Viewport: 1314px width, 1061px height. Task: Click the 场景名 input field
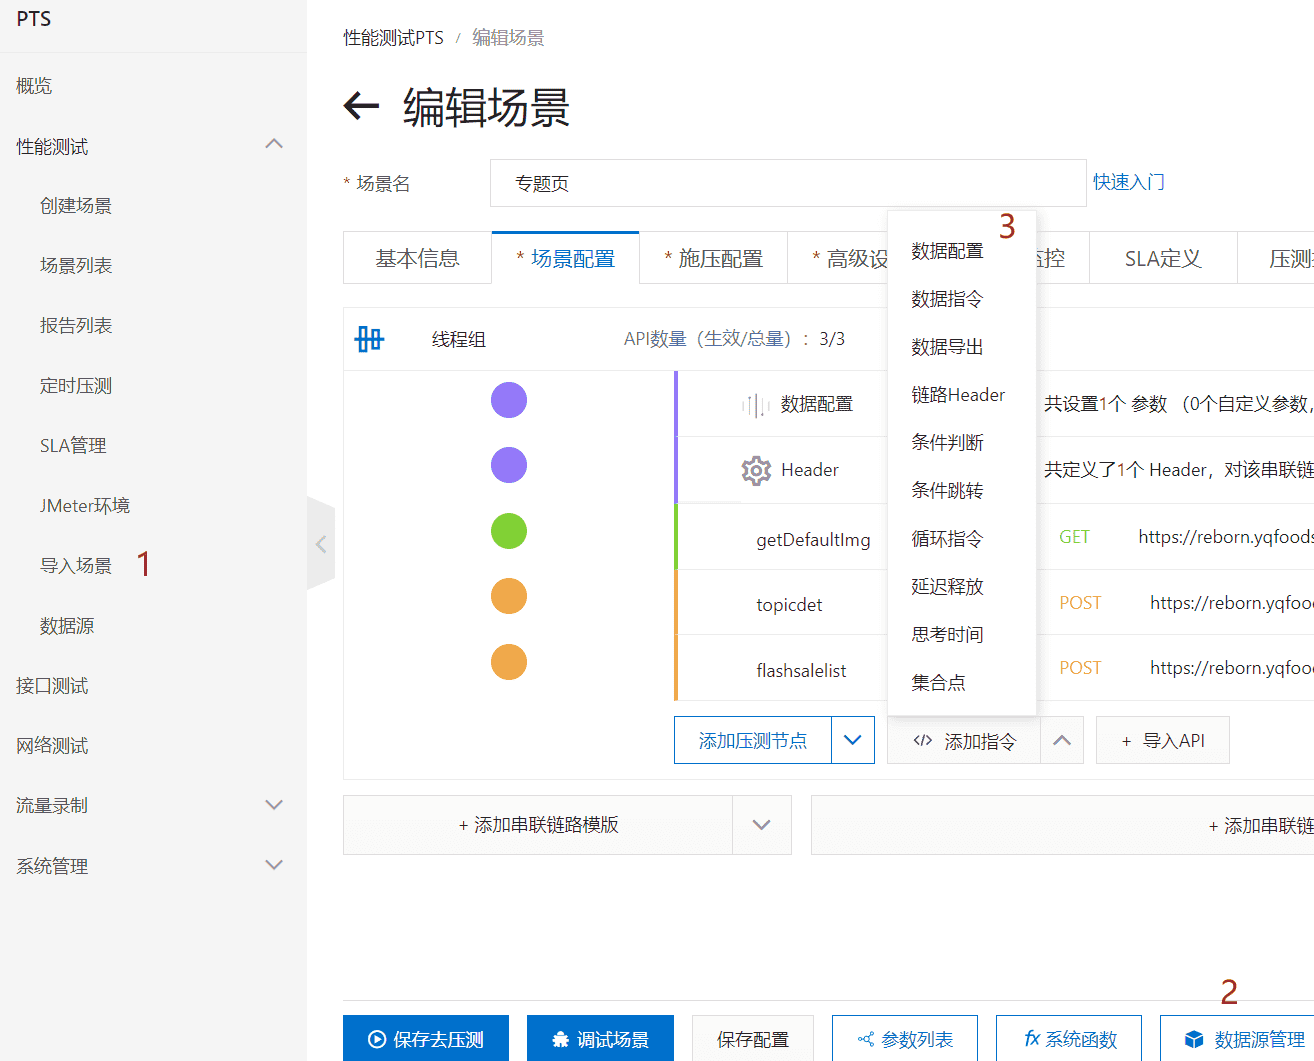(787, 183)
